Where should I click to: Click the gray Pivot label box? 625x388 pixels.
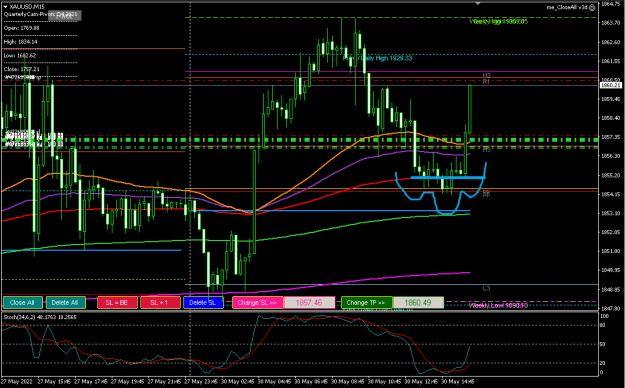point(65,15)
